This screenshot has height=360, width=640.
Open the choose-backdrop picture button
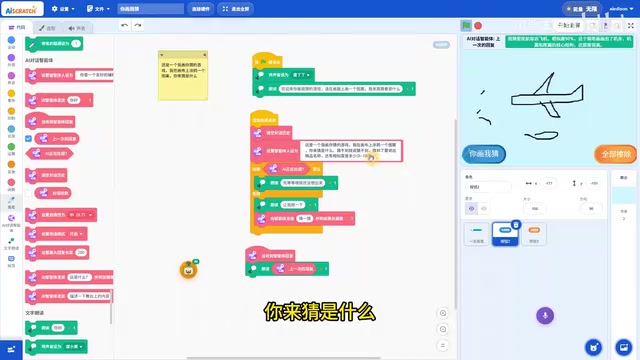[x=624, y=347]
